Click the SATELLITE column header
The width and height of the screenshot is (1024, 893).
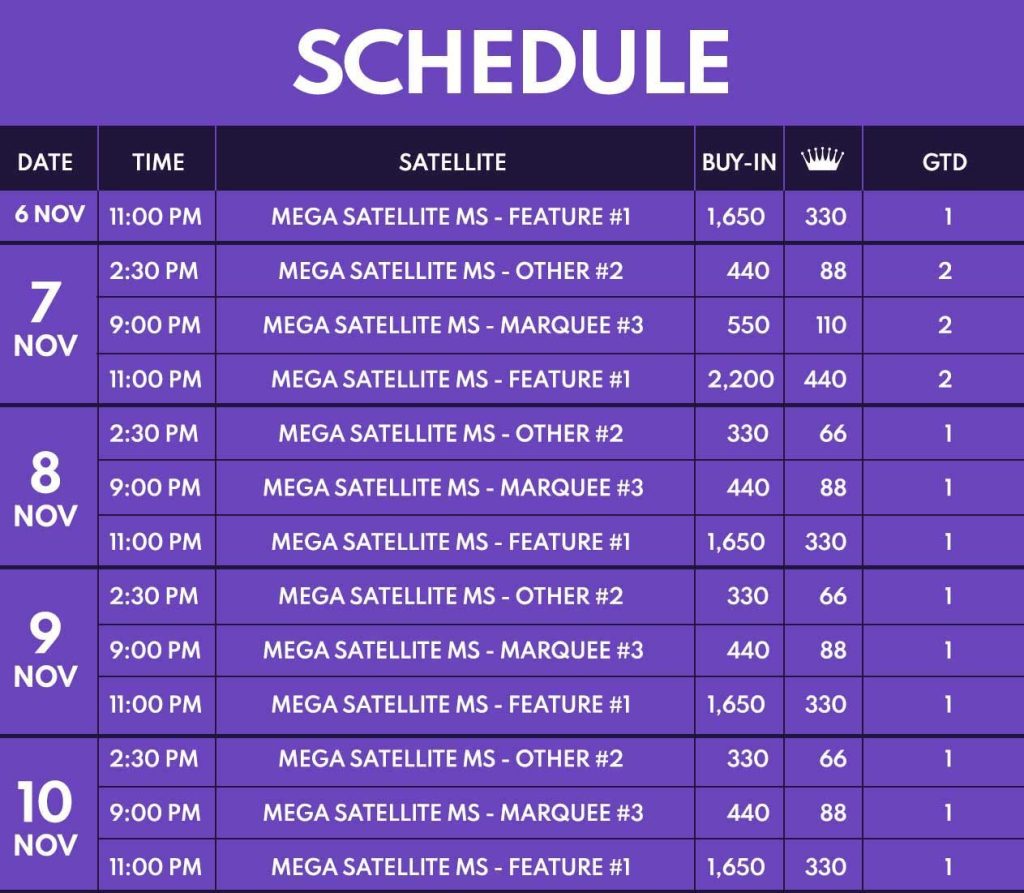click(x=453, y=161)
